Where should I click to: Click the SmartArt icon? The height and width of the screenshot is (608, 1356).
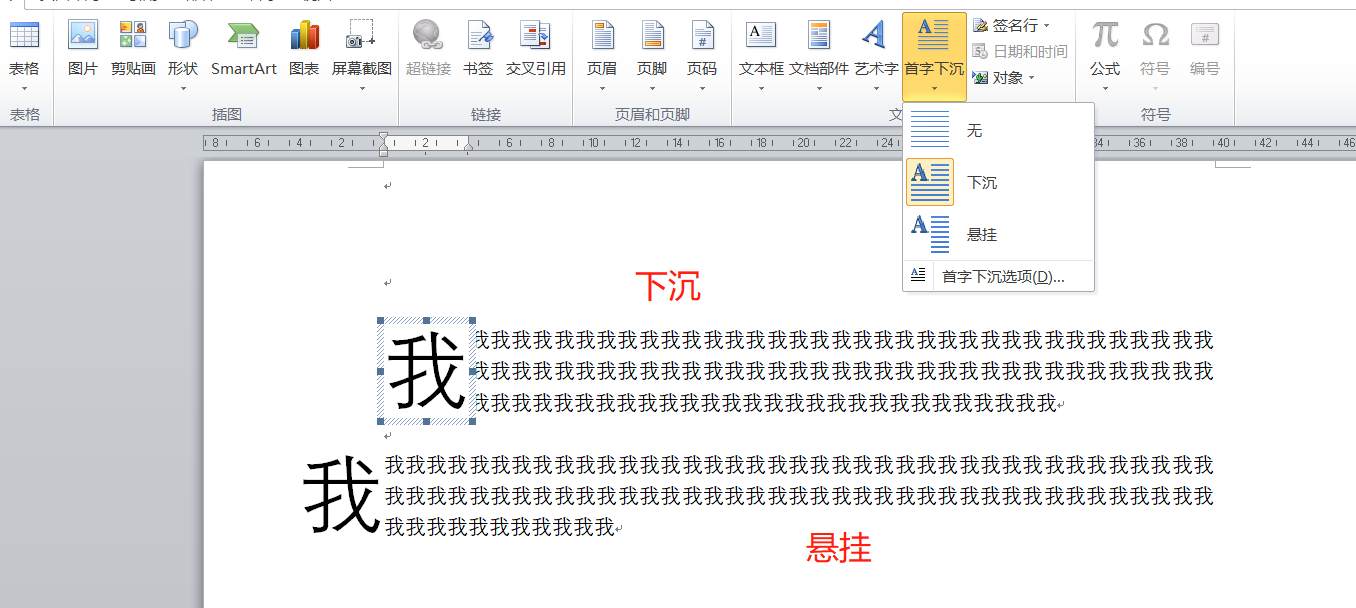pyautogui.click(x=243, y=36)
